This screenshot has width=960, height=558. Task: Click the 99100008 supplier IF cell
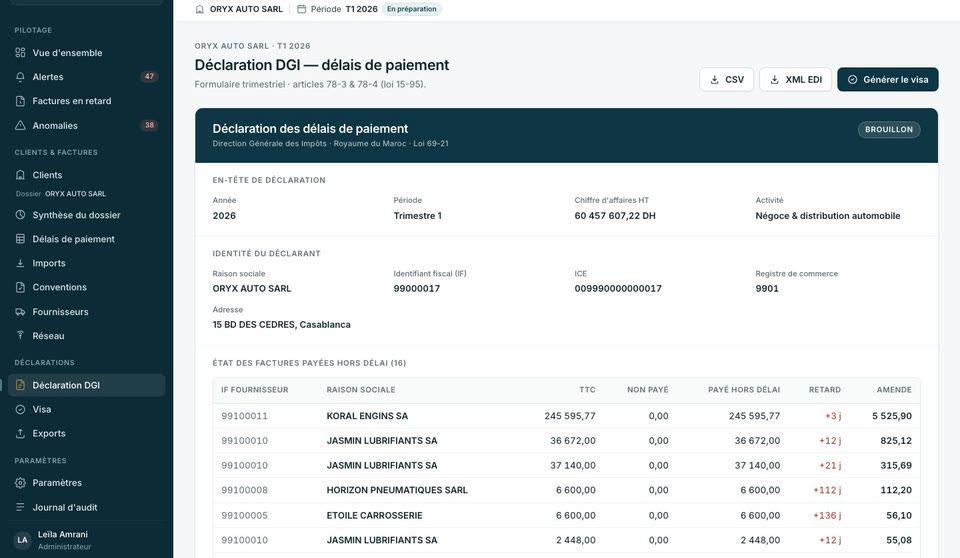tap(244, 490)
